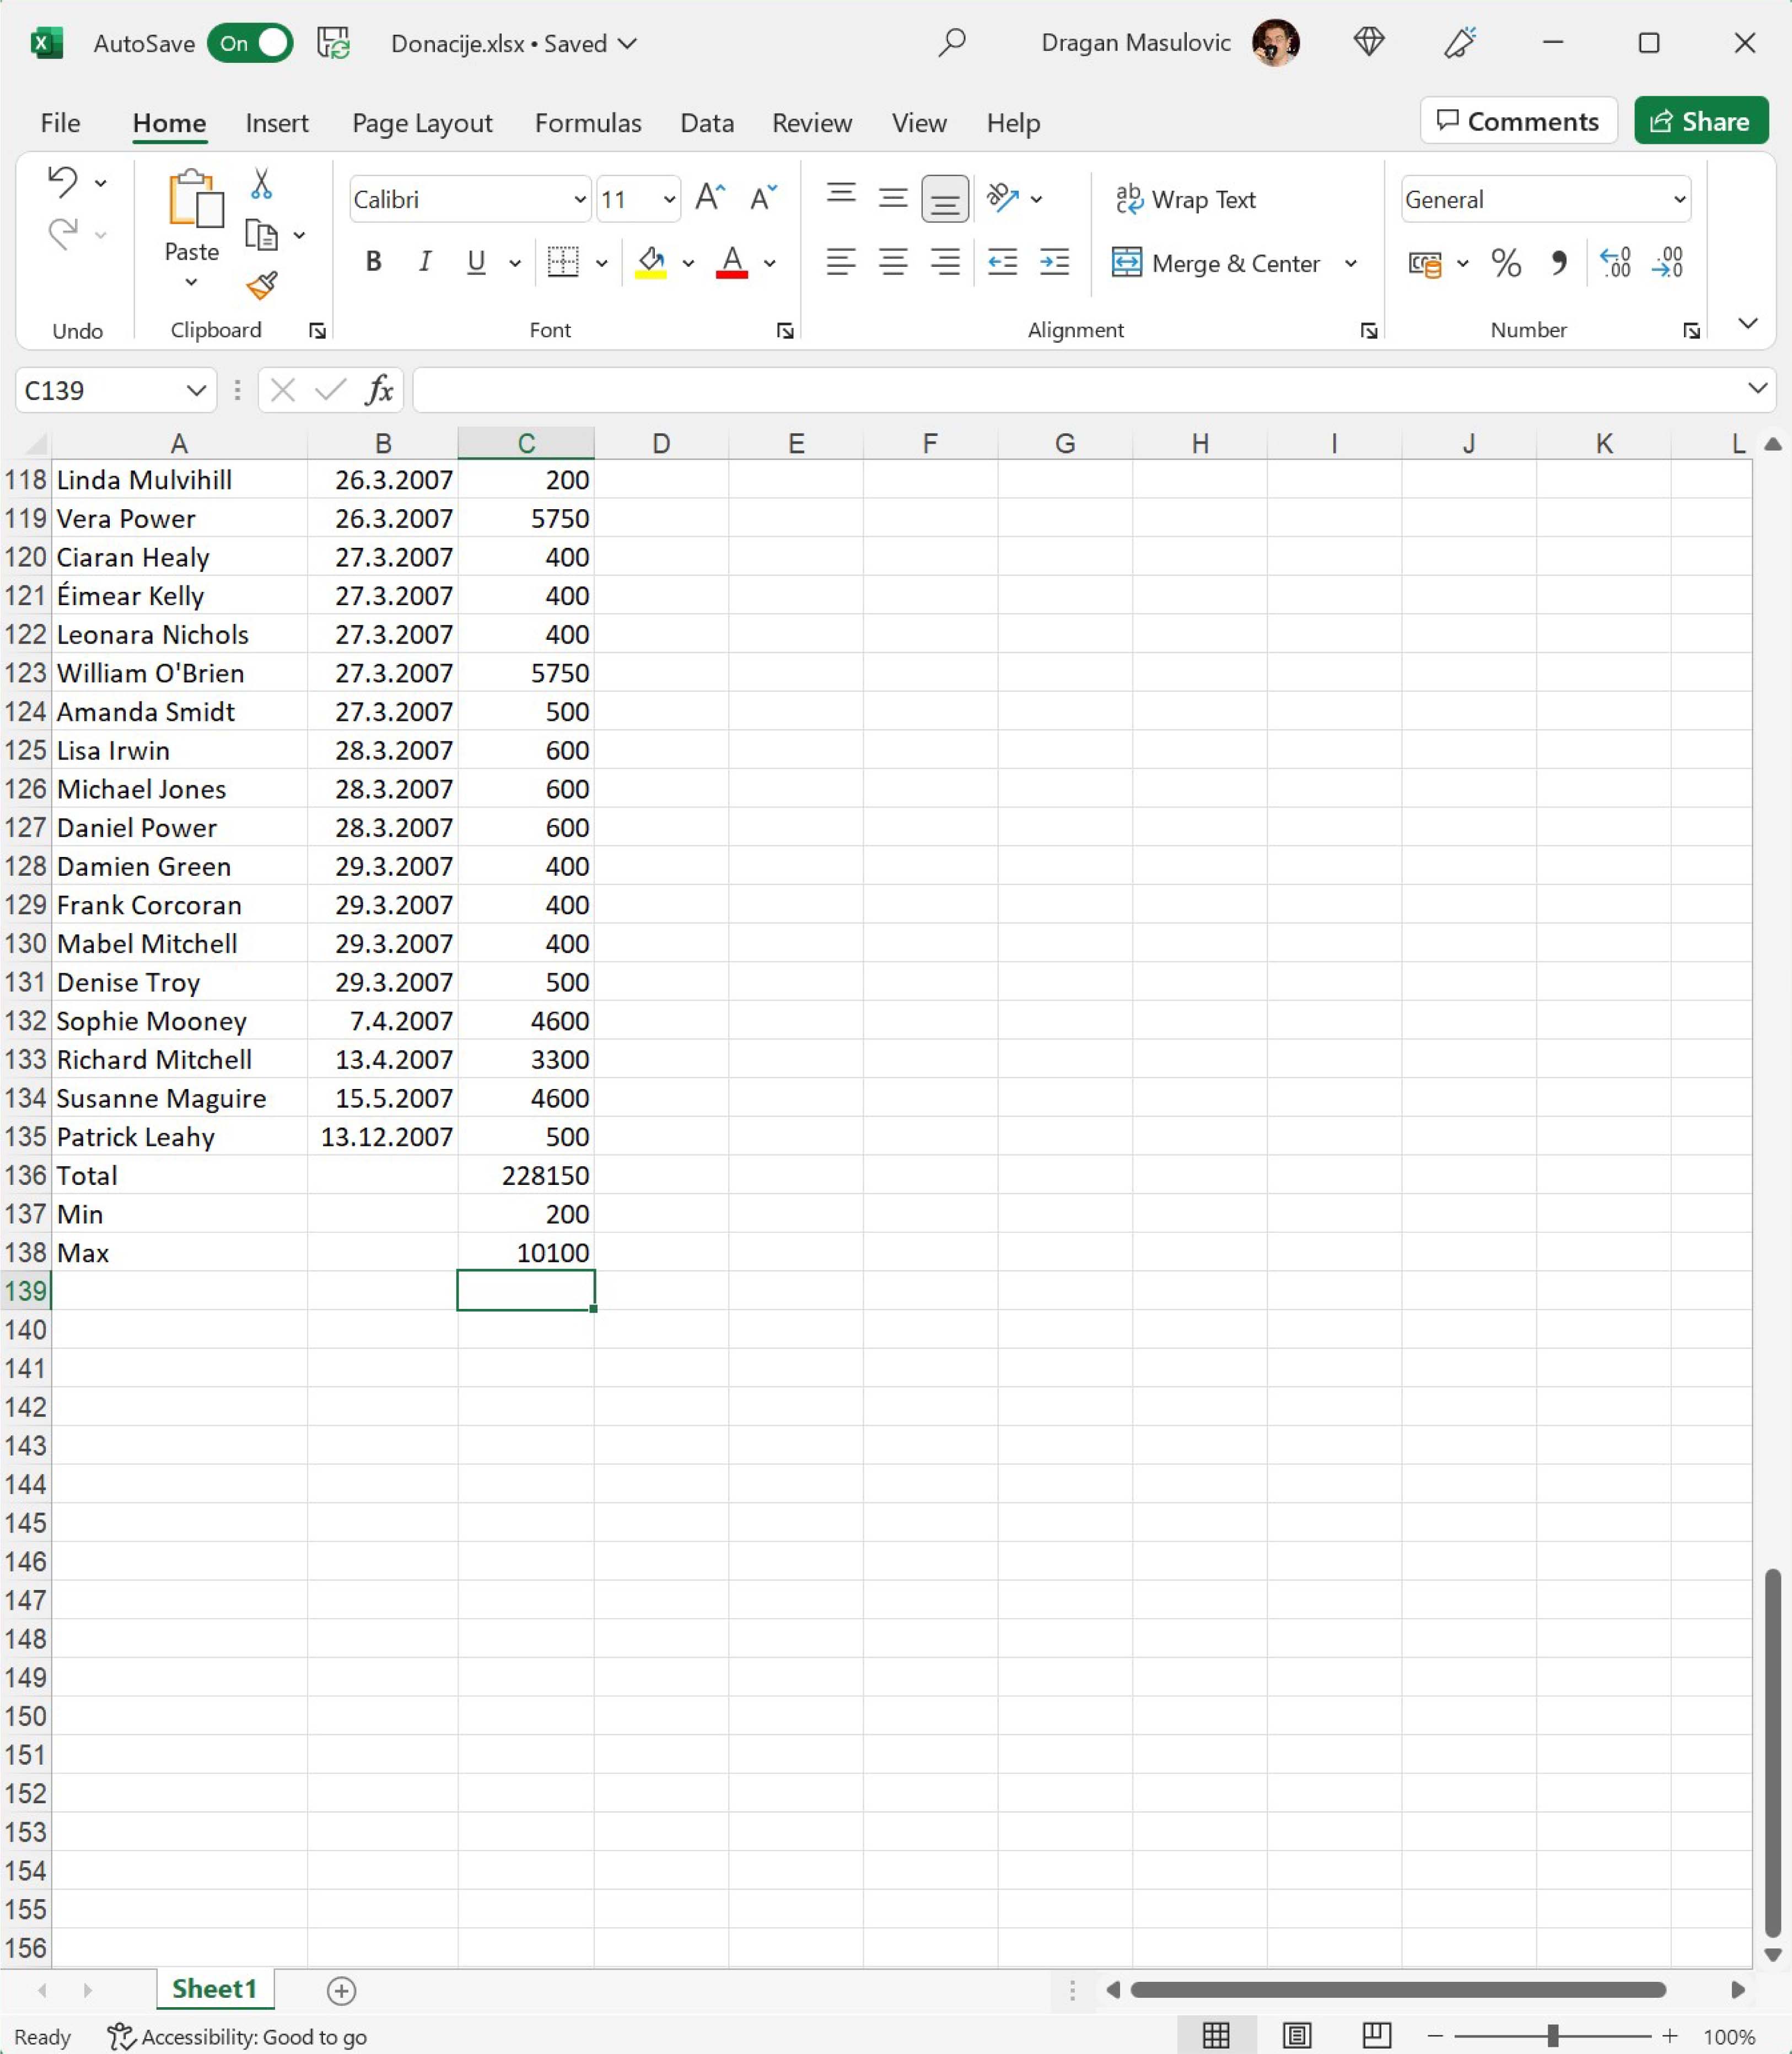Click Increase Font Size icon

710,198
